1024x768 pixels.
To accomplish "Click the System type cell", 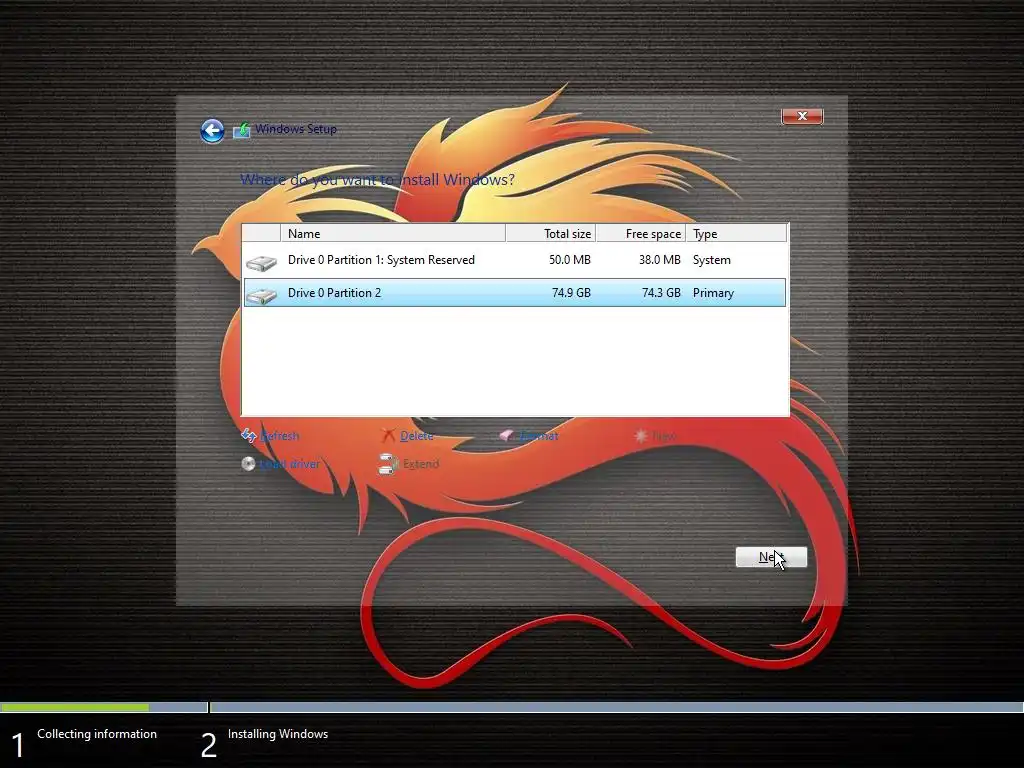I will click(711, 260).
